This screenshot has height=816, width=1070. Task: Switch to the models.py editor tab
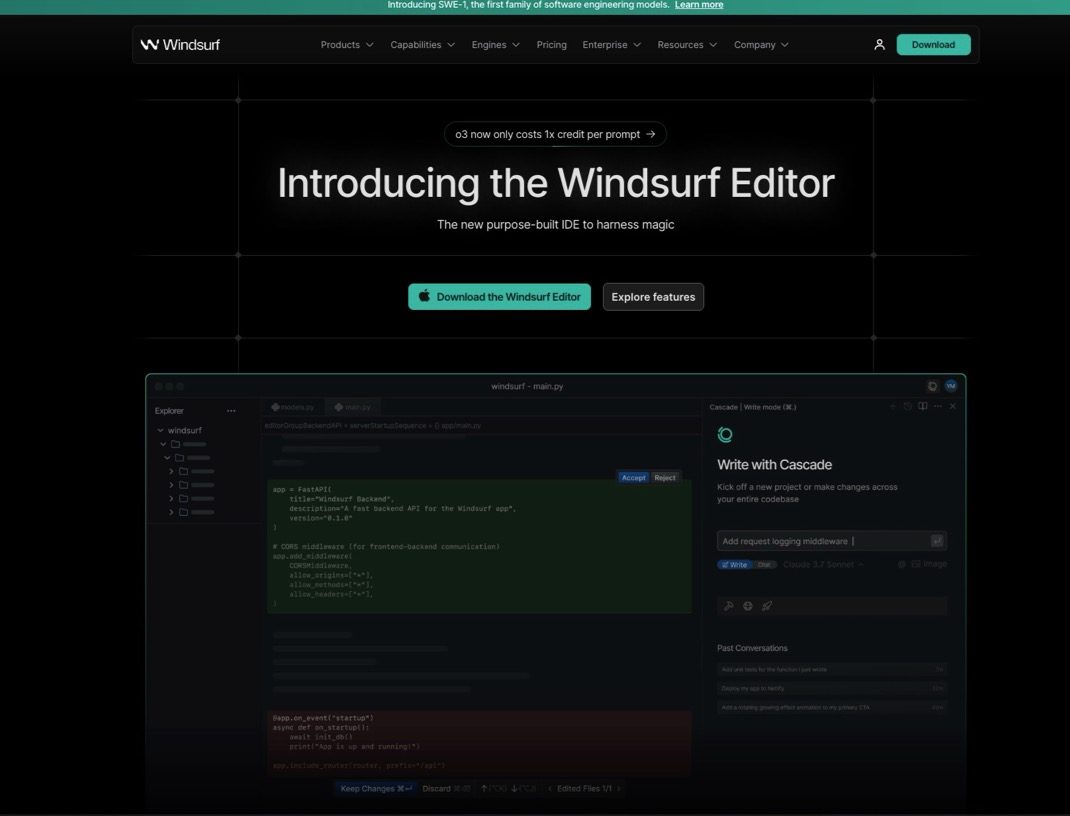tap(293, 407)
